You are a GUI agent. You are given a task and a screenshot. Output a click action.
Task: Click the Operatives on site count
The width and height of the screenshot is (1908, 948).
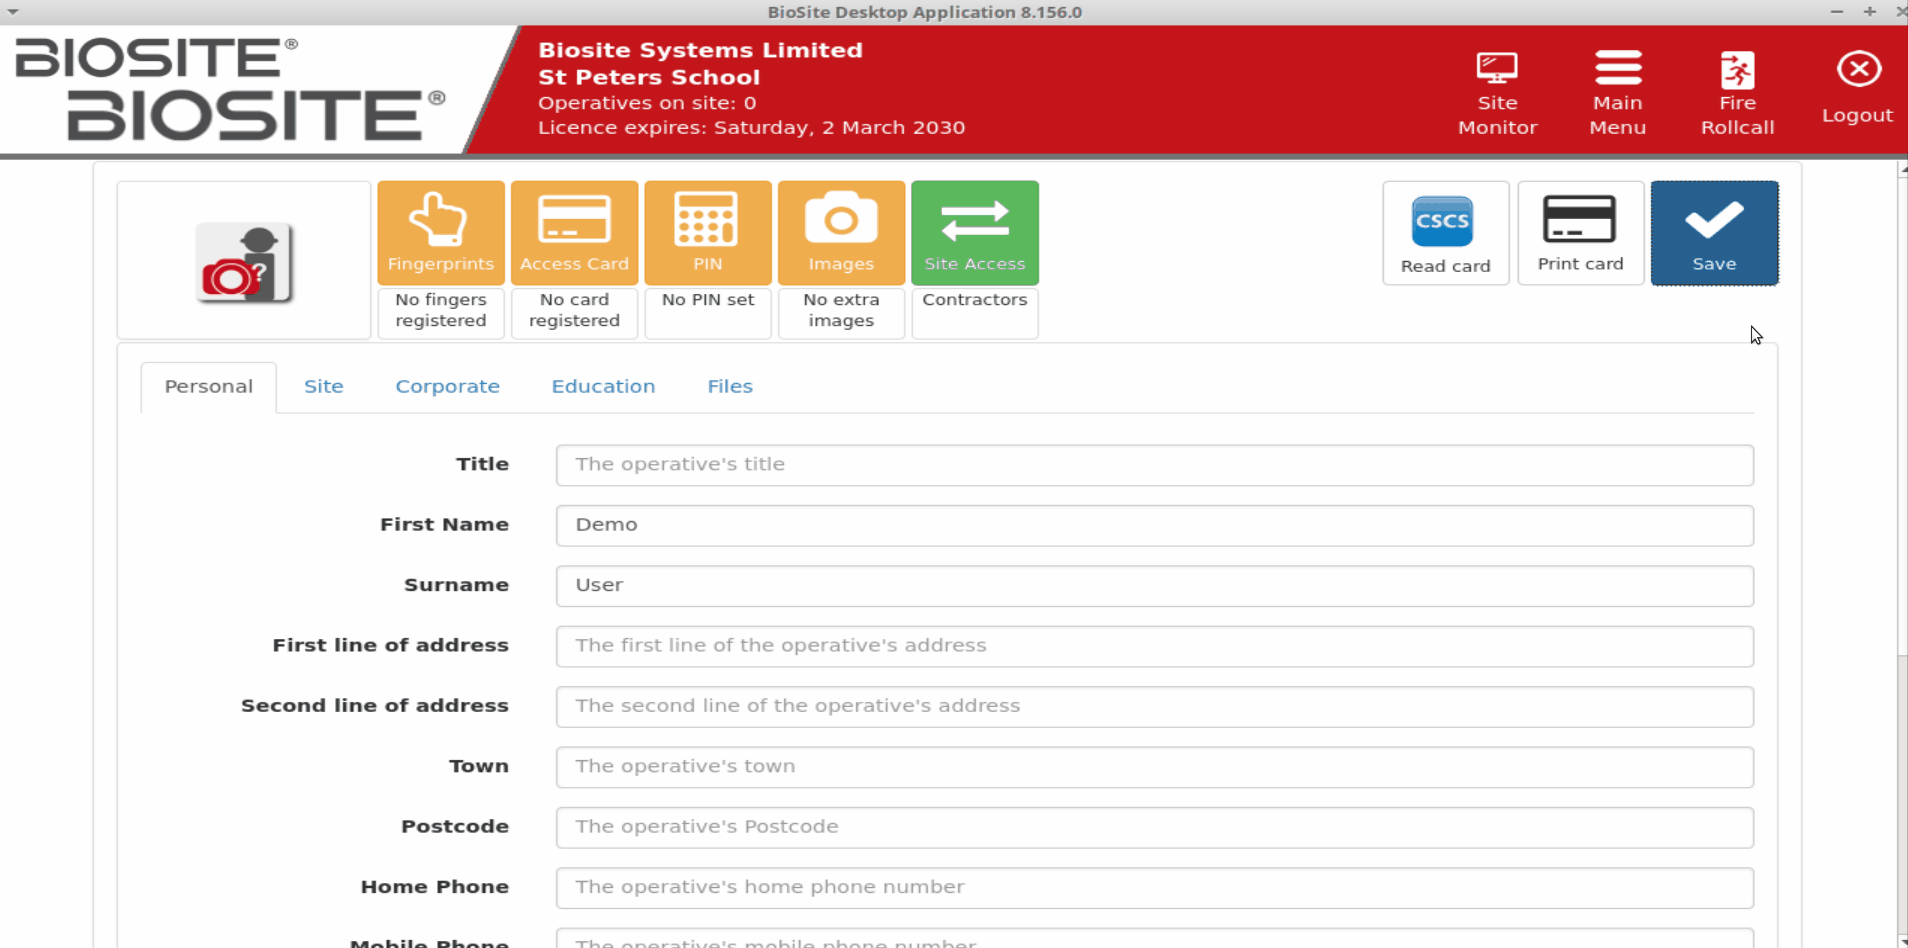coord(647,103)
